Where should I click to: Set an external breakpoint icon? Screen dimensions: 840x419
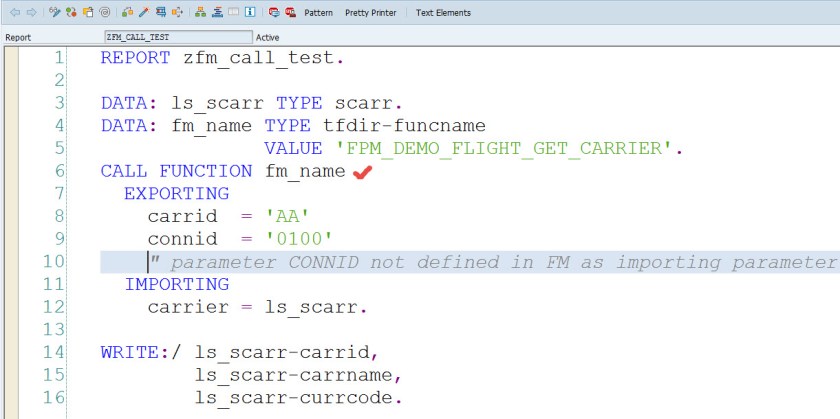click(x=291, y=12)
